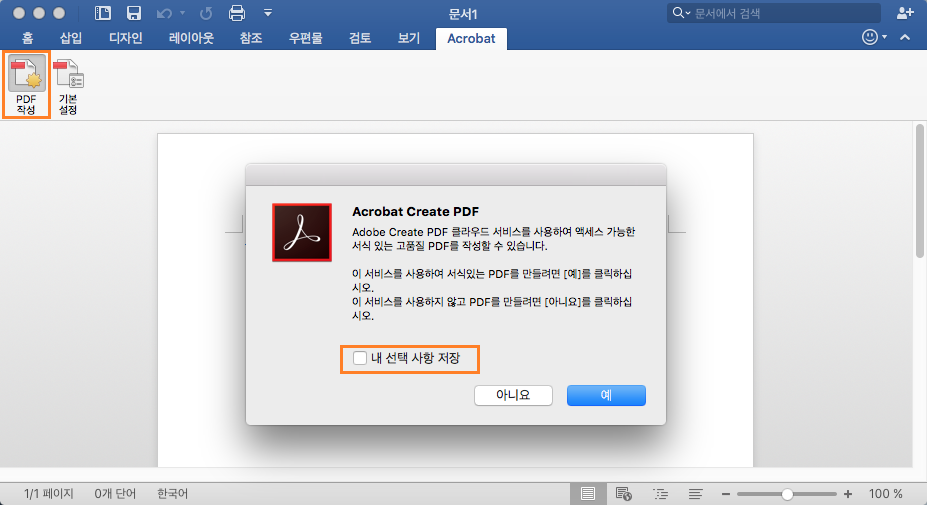927x505 pixels.
Task: Enable the 내 선택 사항 저장 checkbox
Action: pyautogui.click(x=359, y=358)
